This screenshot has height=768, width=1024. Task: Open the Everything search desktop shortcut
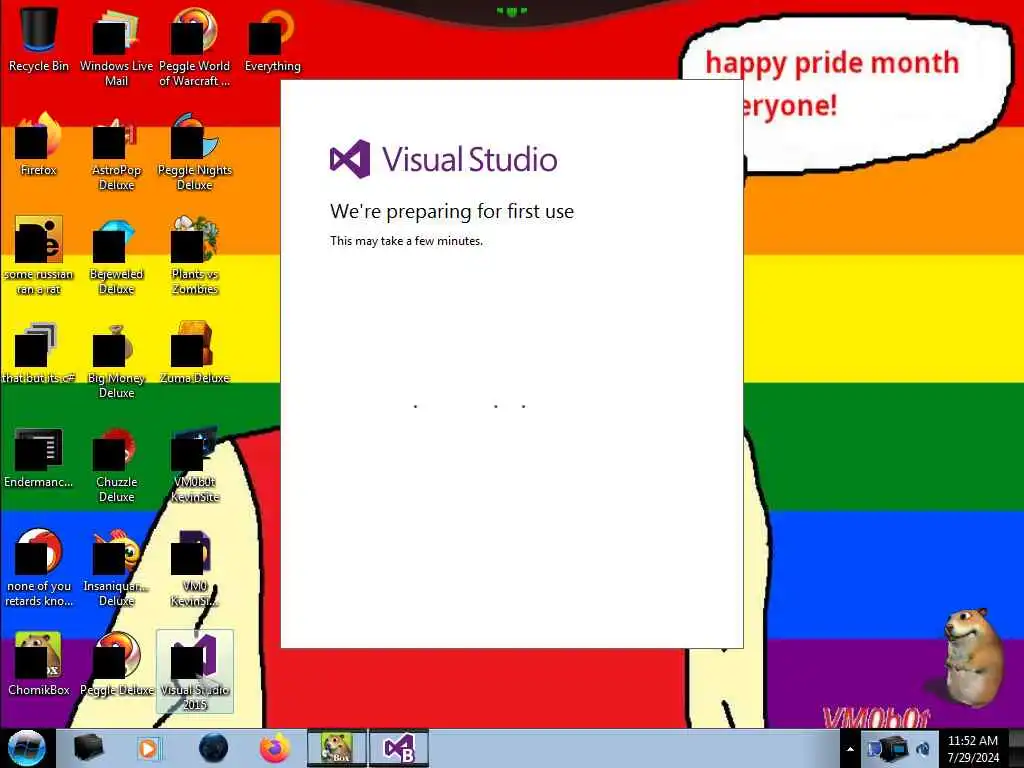pyautogui.click(x=272, y=40)
